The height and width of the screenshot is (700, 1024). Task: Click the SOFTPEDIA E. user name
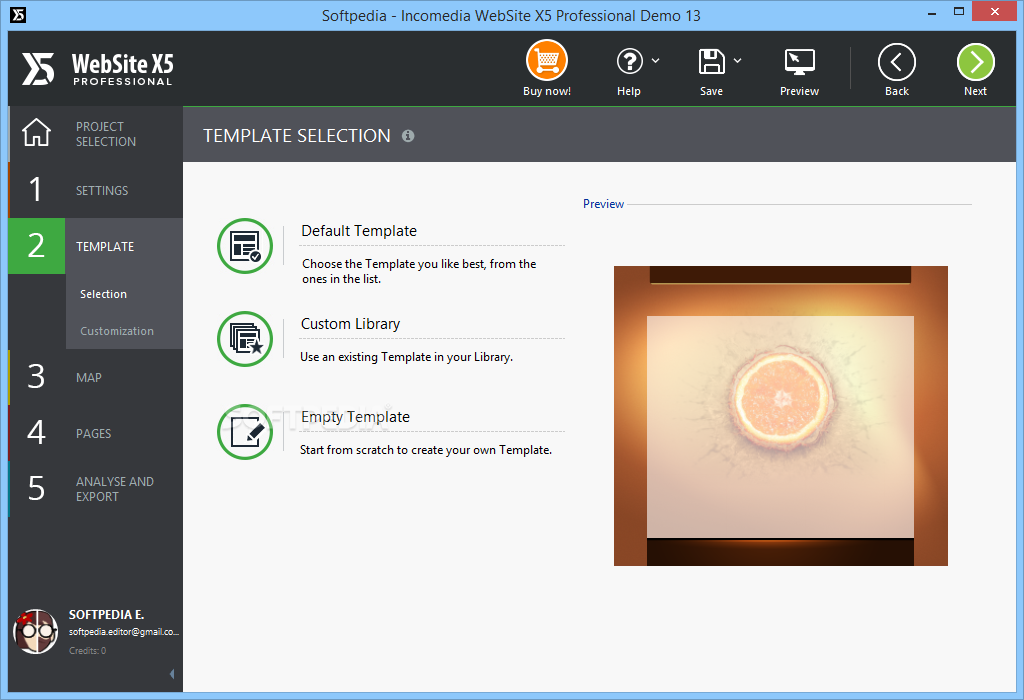pyautogui.click(x=106, y=614)
